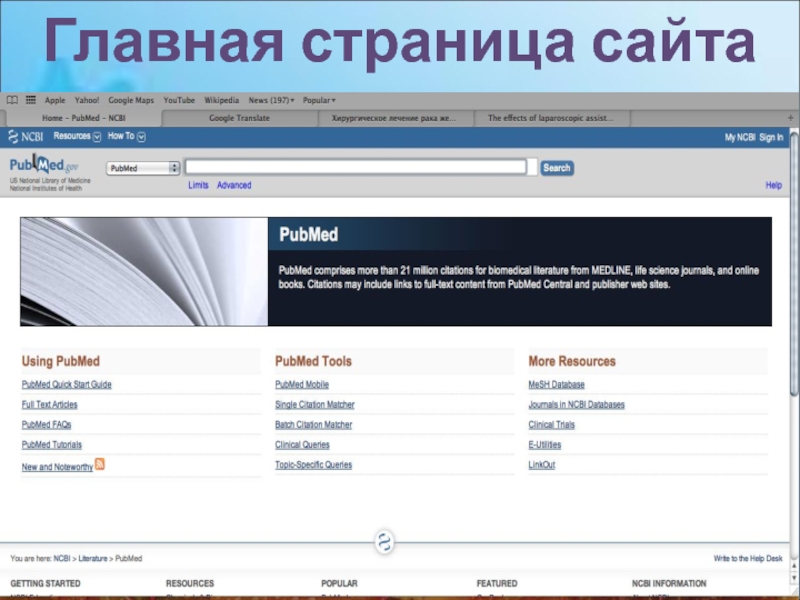The image size is (800, 600).
Task: Open the Apple bookmark
Action: (55, 101)
